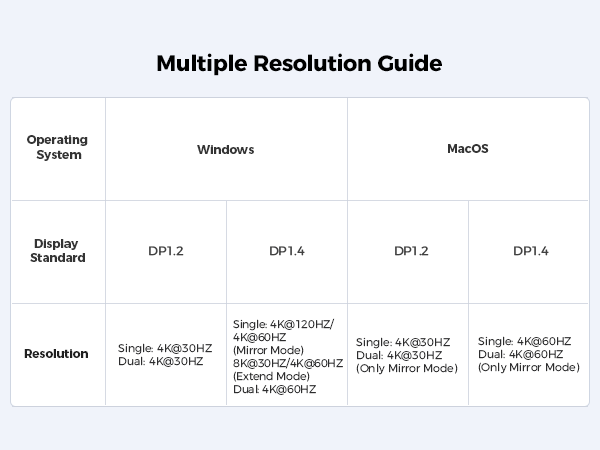Click DP1.4 under the Windows column
This screenshot has width=600, height=450.
(286, 251)
